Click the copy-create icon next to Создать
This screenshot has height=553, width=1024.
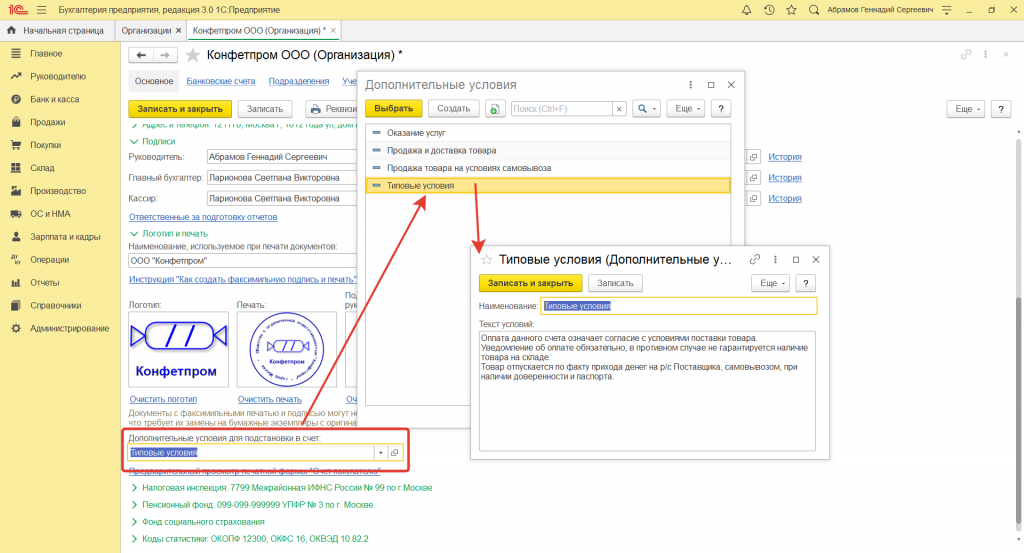coord(494,108)
